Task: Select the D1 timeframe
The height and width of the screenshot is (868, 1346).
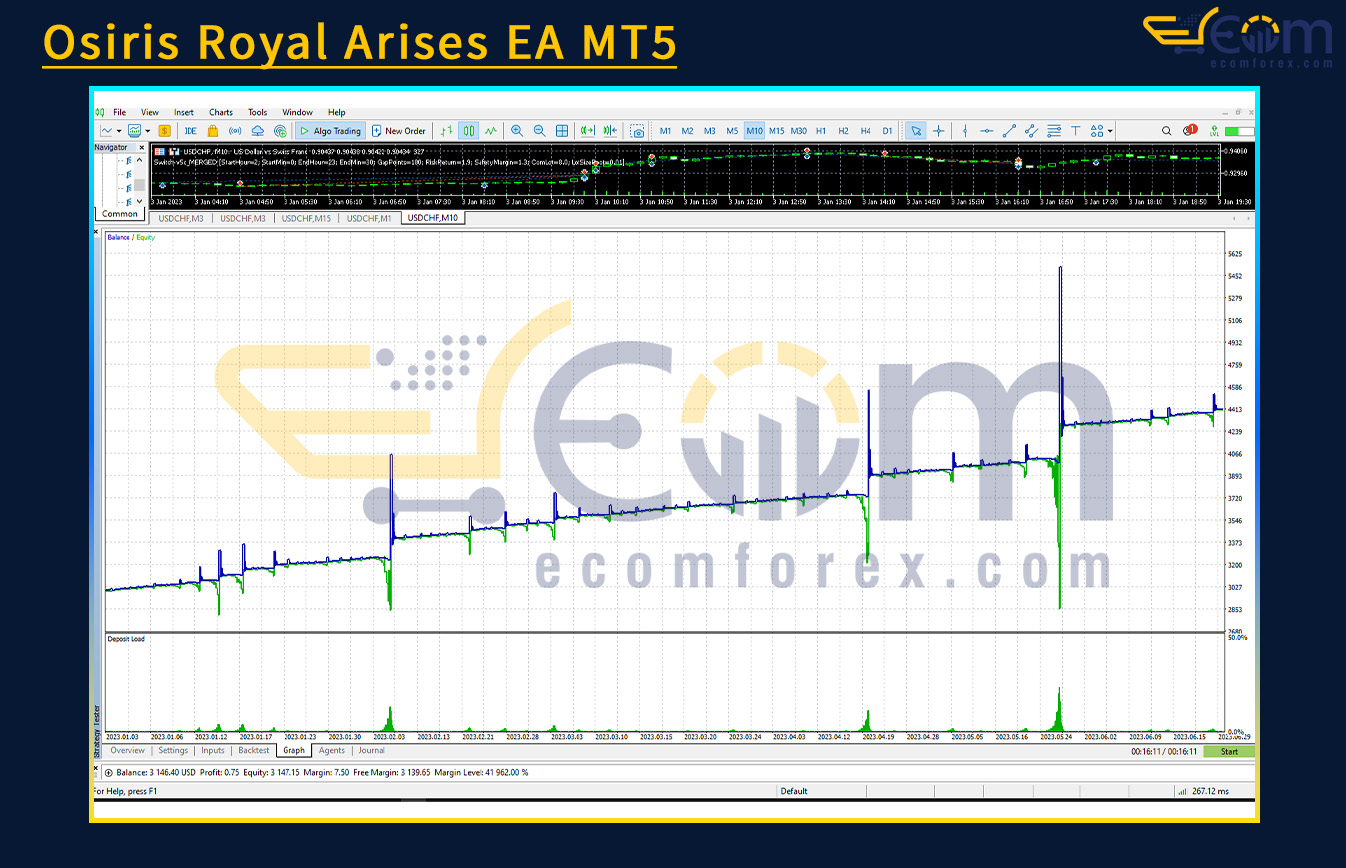Action: (887, 131)
